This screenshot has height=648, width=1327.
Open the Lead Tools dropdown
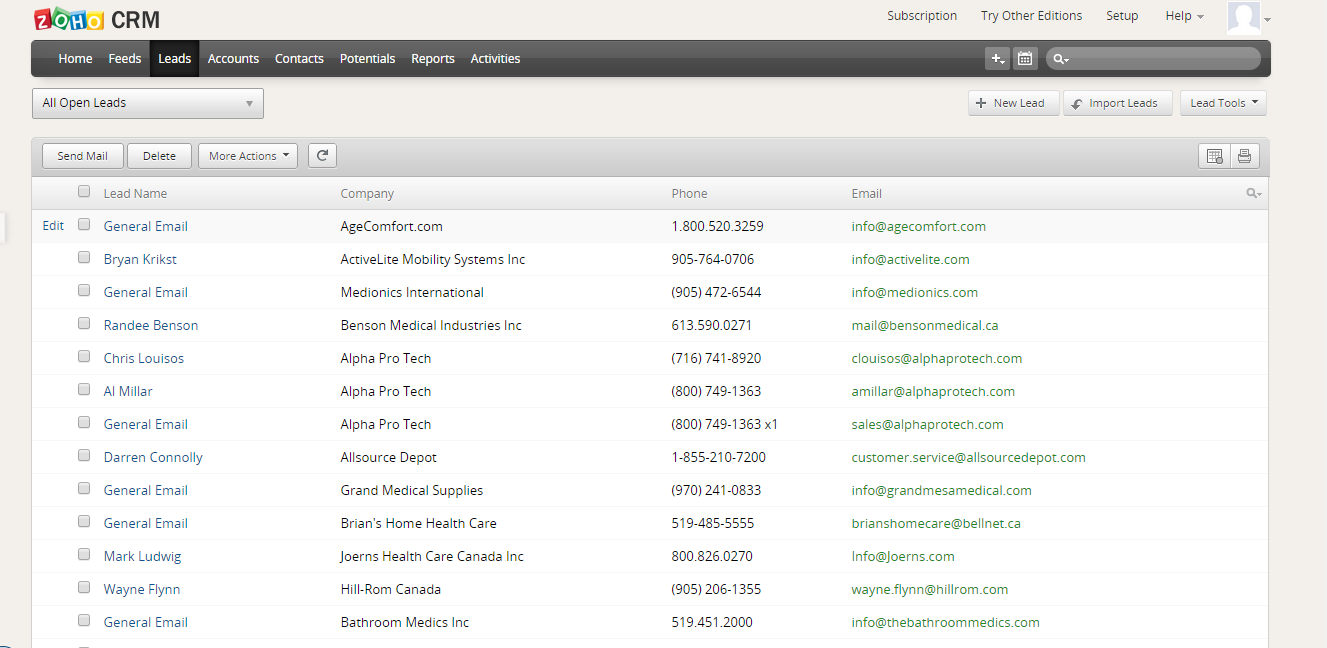coord(1223,103)
